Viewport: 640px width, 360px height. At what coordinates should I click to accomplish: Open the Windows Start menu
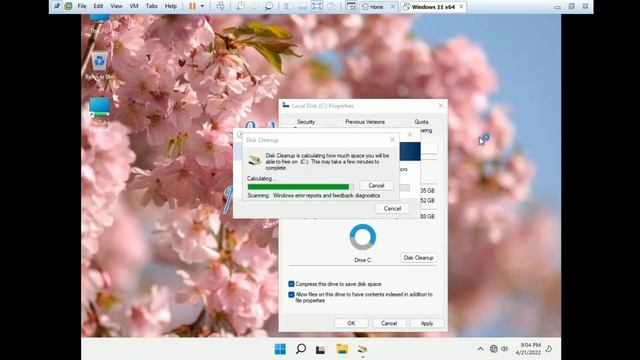(280, 349)
